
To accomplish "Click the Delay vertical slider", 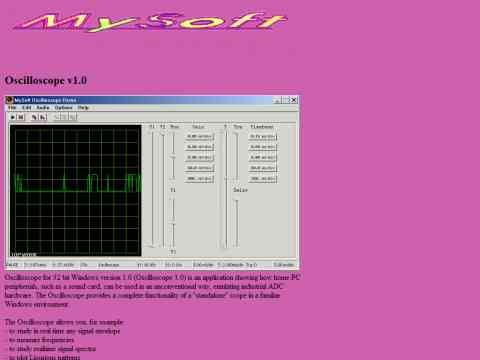I will pyautogui.click(x=236, y=223).
